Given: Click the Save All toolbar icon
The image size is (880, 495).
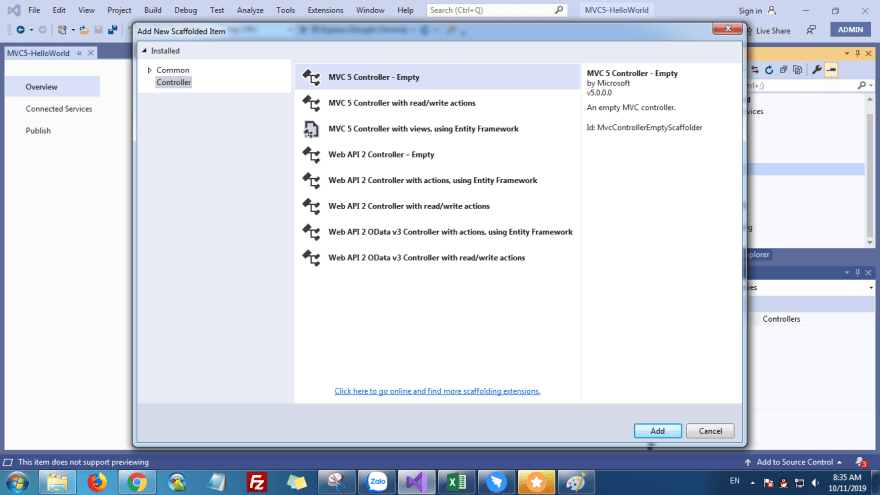Looking at the screenshot, I should click(113, 30).
